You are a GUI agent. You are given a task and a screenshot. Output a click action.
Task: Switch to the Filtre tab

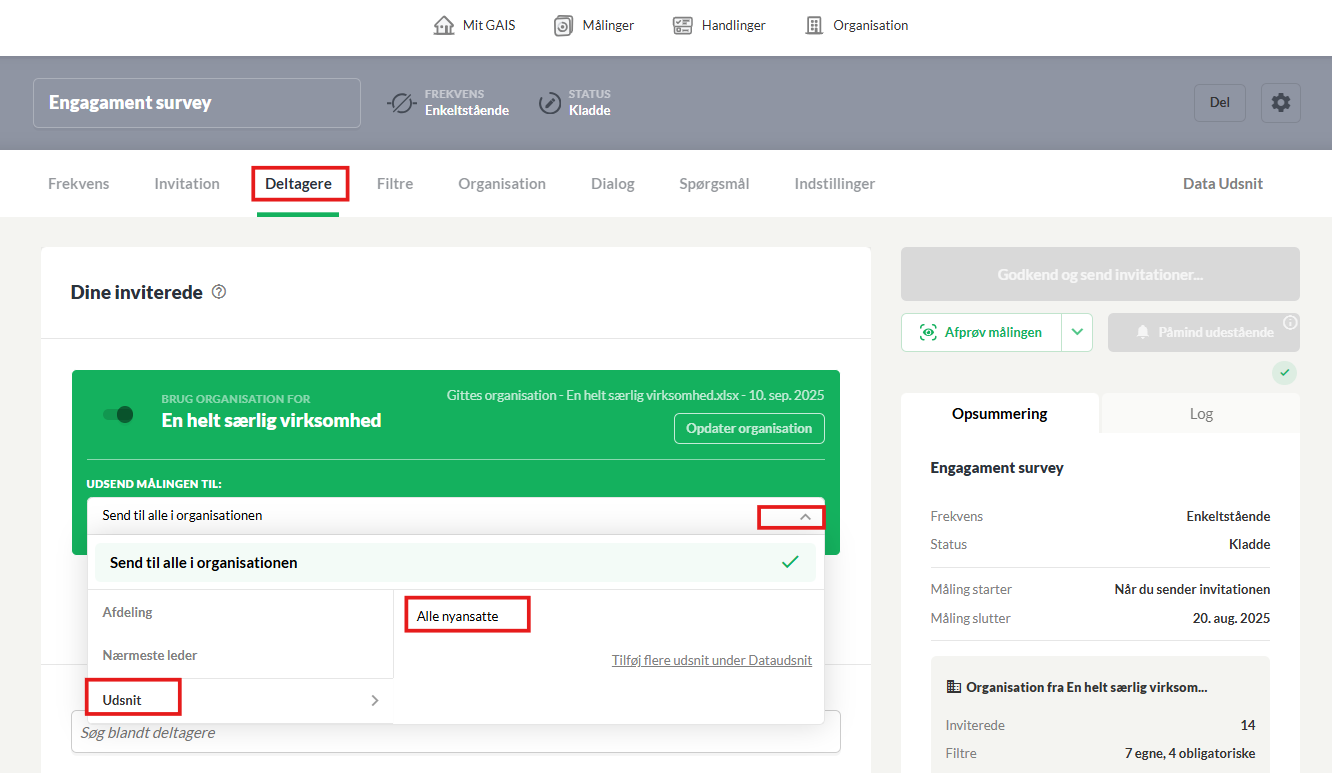coord(395,184)
